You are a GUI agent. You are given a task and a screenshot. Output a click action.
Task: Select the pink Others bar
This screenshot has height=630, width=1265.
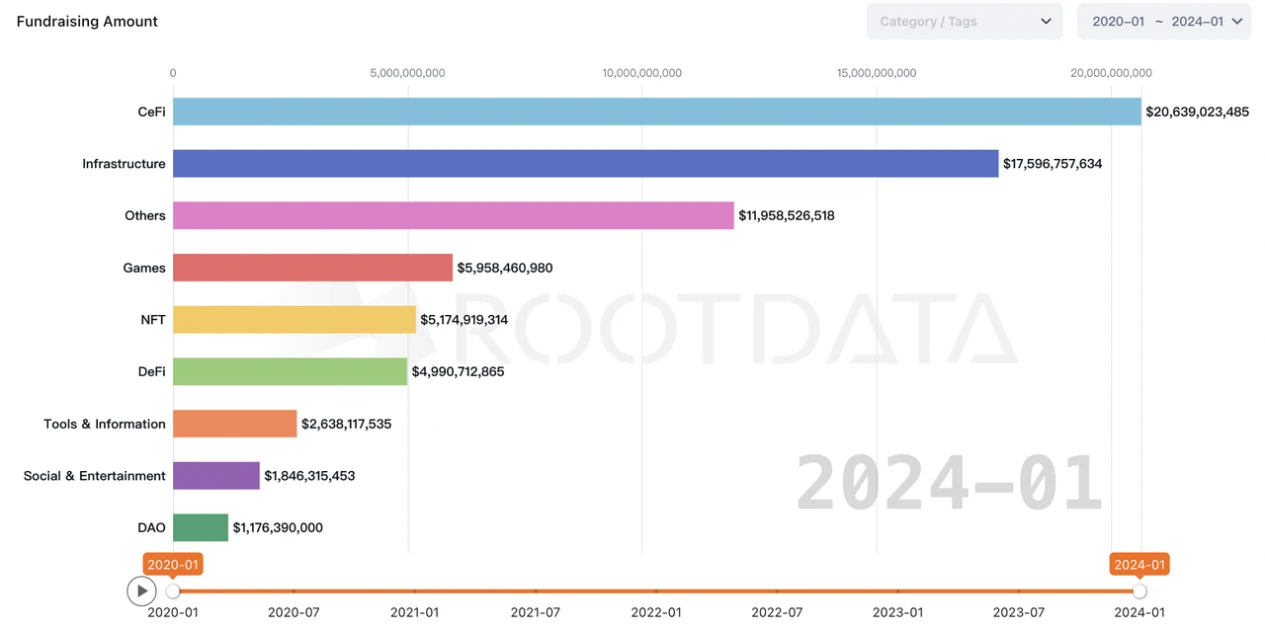[453, 215]
